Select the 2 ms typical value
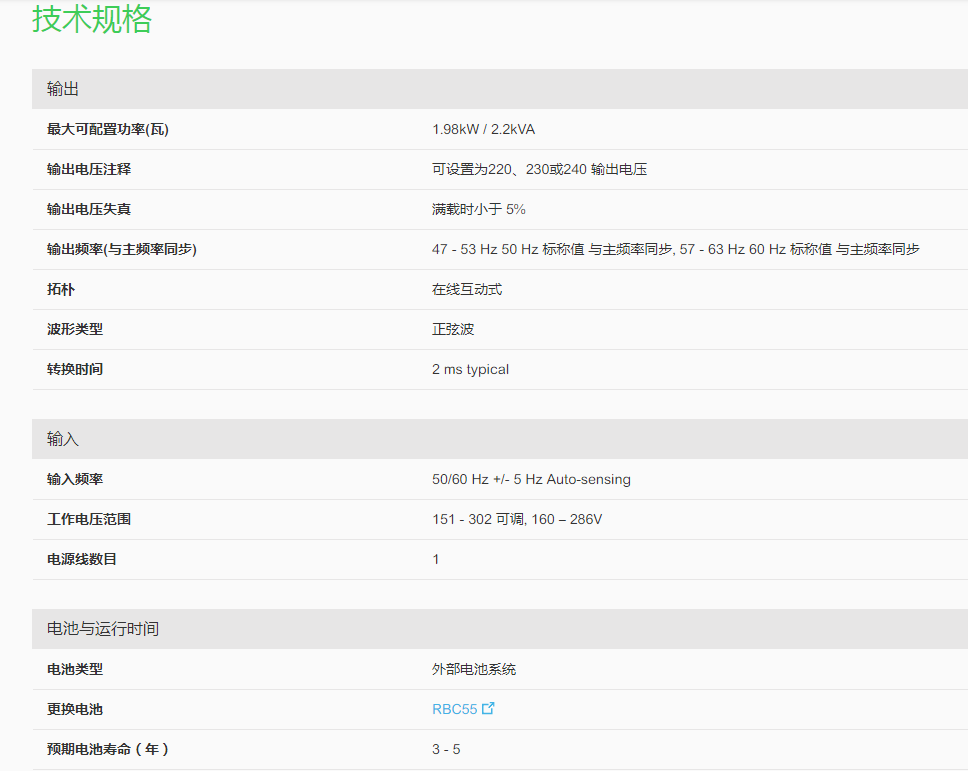The image size is (968, 771). [470, 369]
